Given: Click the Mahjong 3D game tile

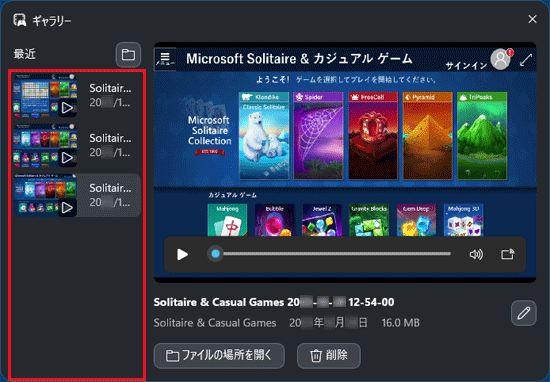Looking at the screenshot, I should pos(463,220).
